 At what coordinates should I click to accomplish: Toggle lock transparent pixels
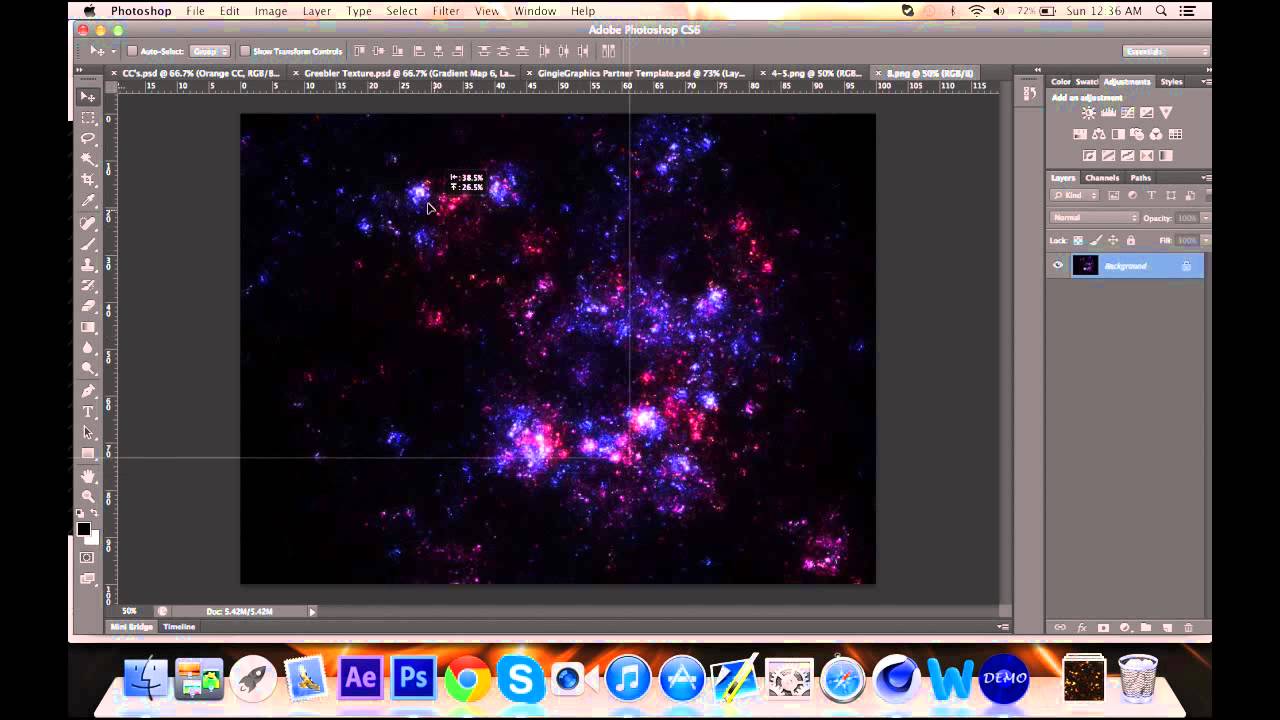point(1078,241)
